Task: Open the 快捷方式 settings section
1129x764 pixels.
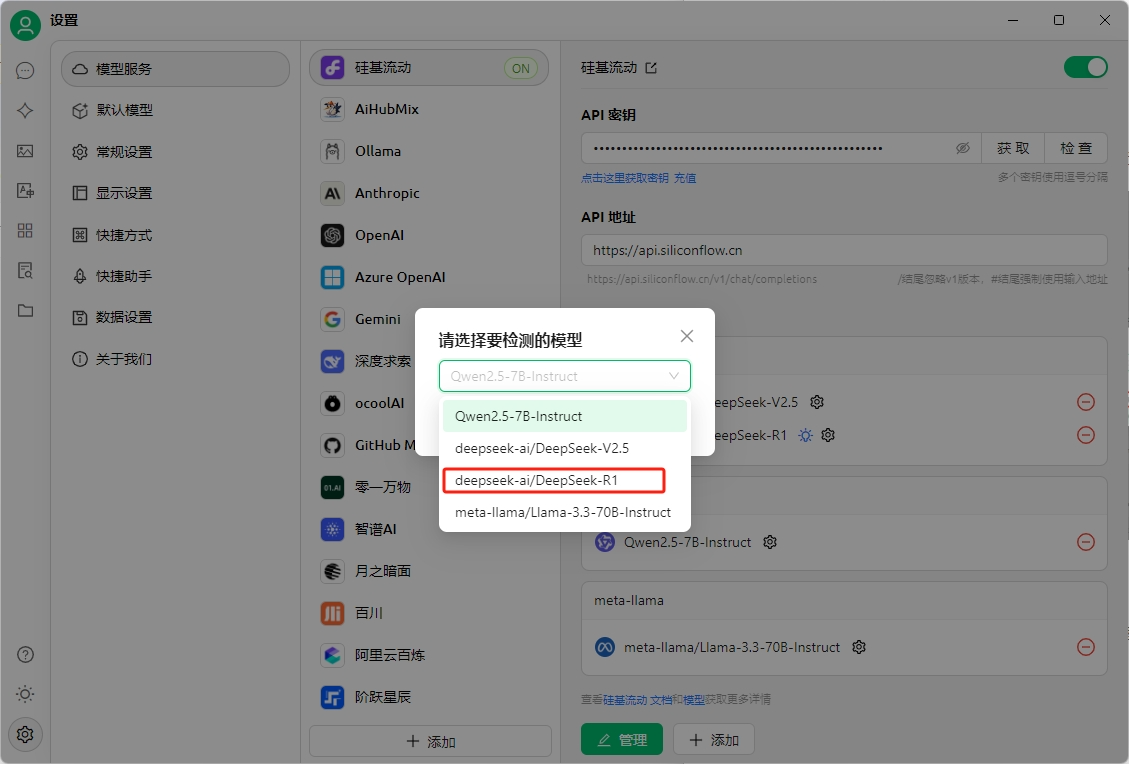Action: [175, 235]
